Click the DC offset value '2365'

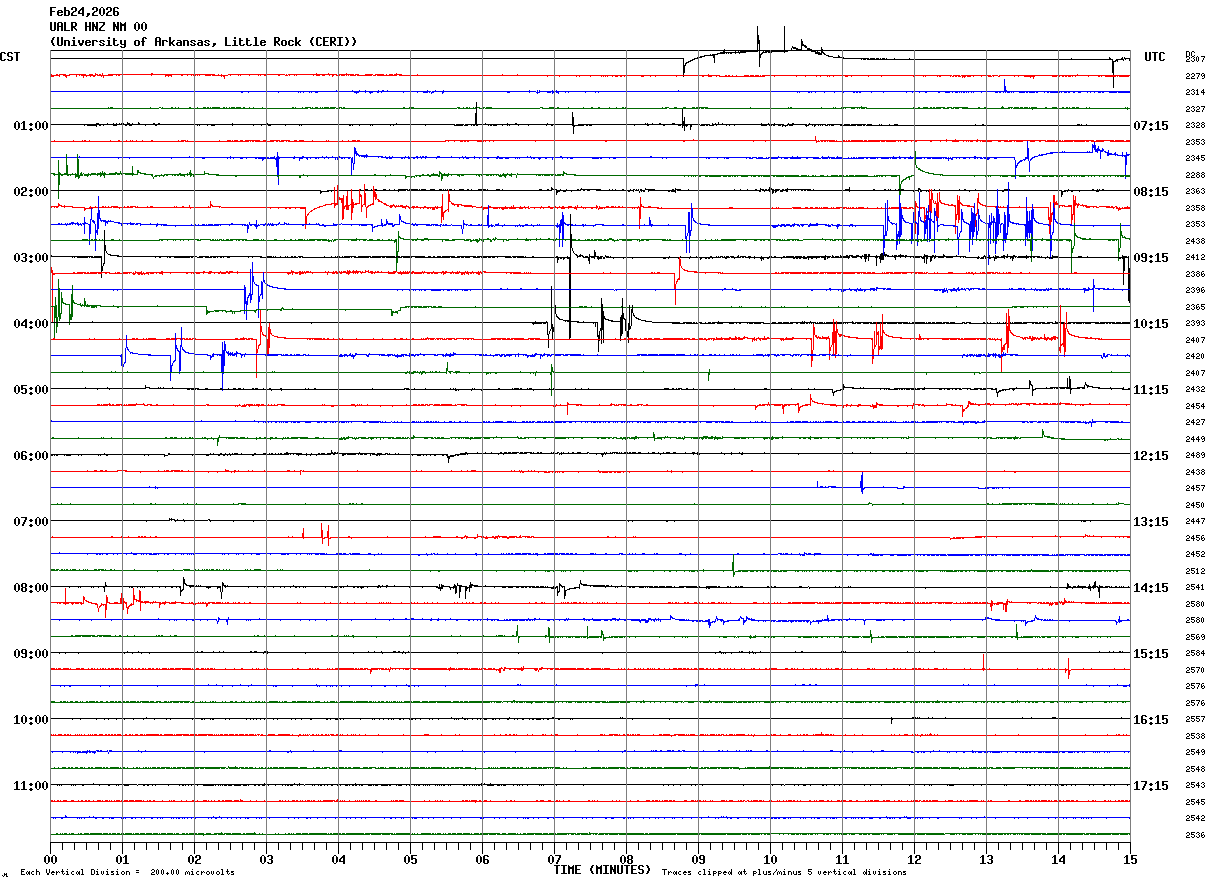tap(1195, 307)
